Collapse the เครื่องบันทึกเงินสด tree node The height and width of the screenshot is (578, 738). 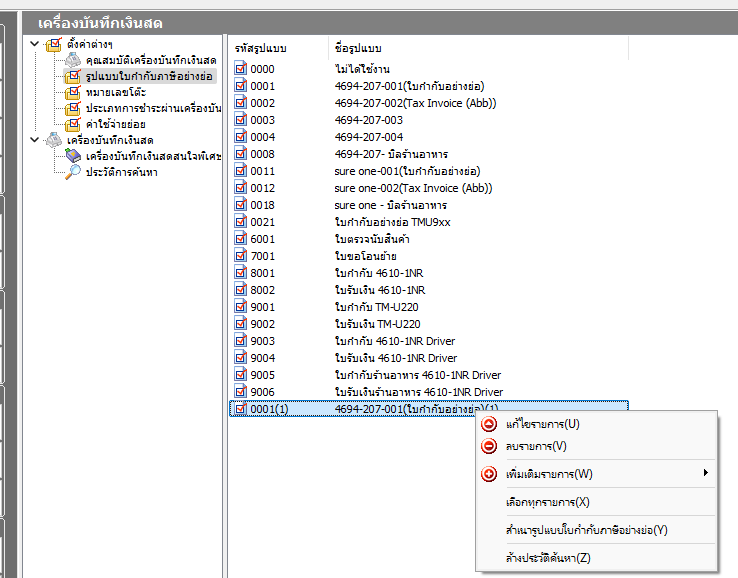36,140
